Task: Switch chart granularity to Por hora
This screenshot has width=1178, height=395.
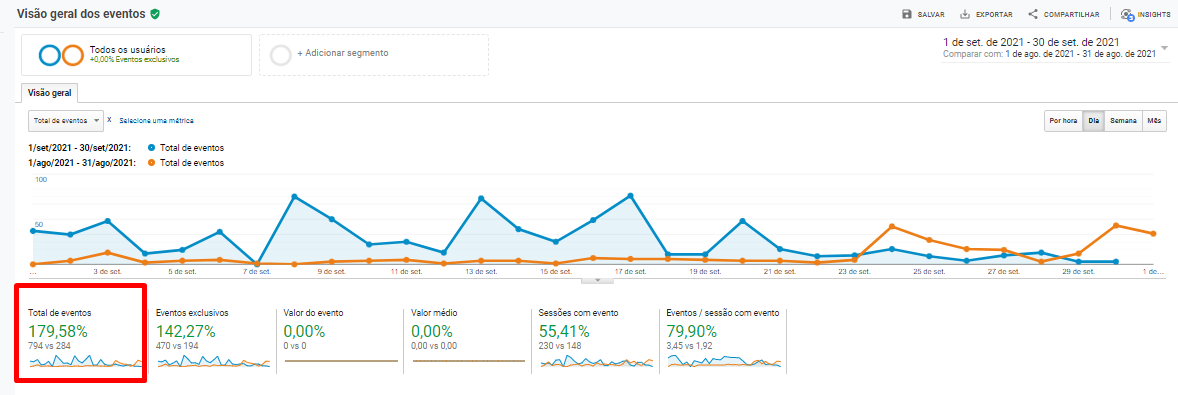Action: (1063, 121)
